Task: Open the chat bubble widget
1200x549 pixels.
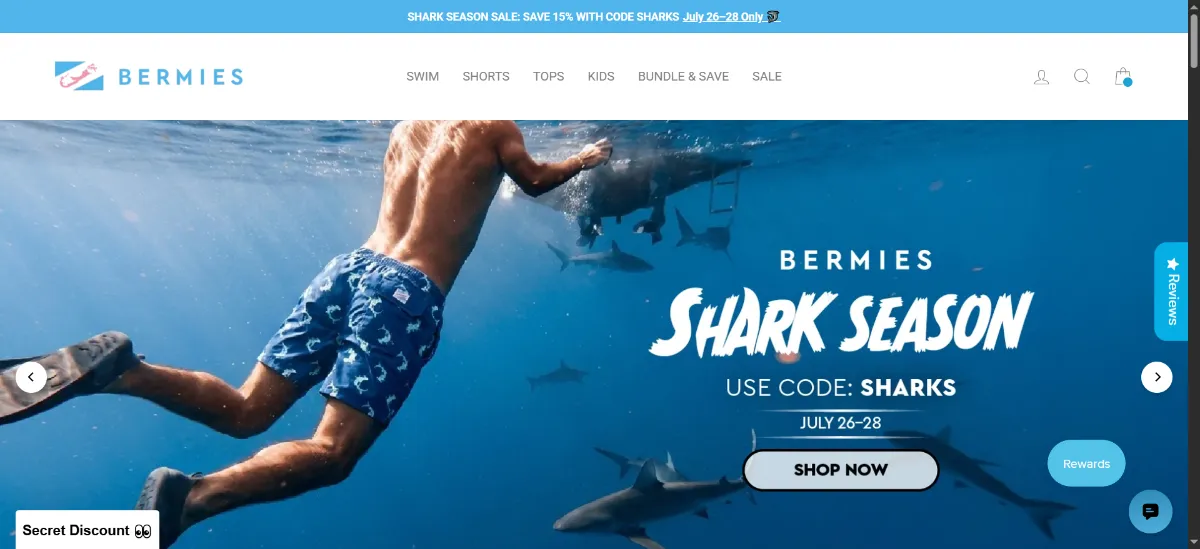Action: tap(1150, 511)
